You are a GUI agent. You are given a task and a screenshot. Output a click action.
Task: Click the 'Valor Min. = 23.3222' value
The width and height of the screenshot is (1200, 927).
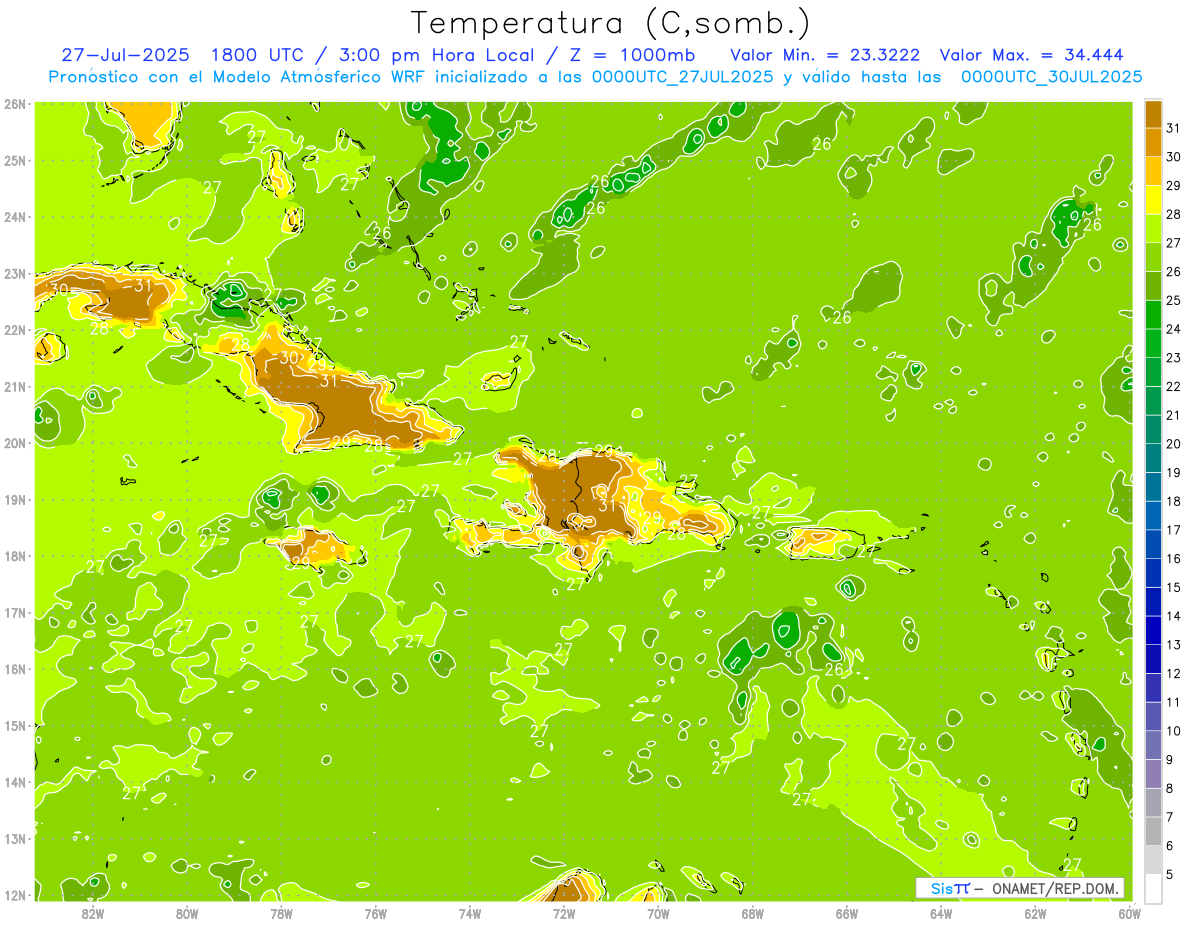[x=825, y=55]
